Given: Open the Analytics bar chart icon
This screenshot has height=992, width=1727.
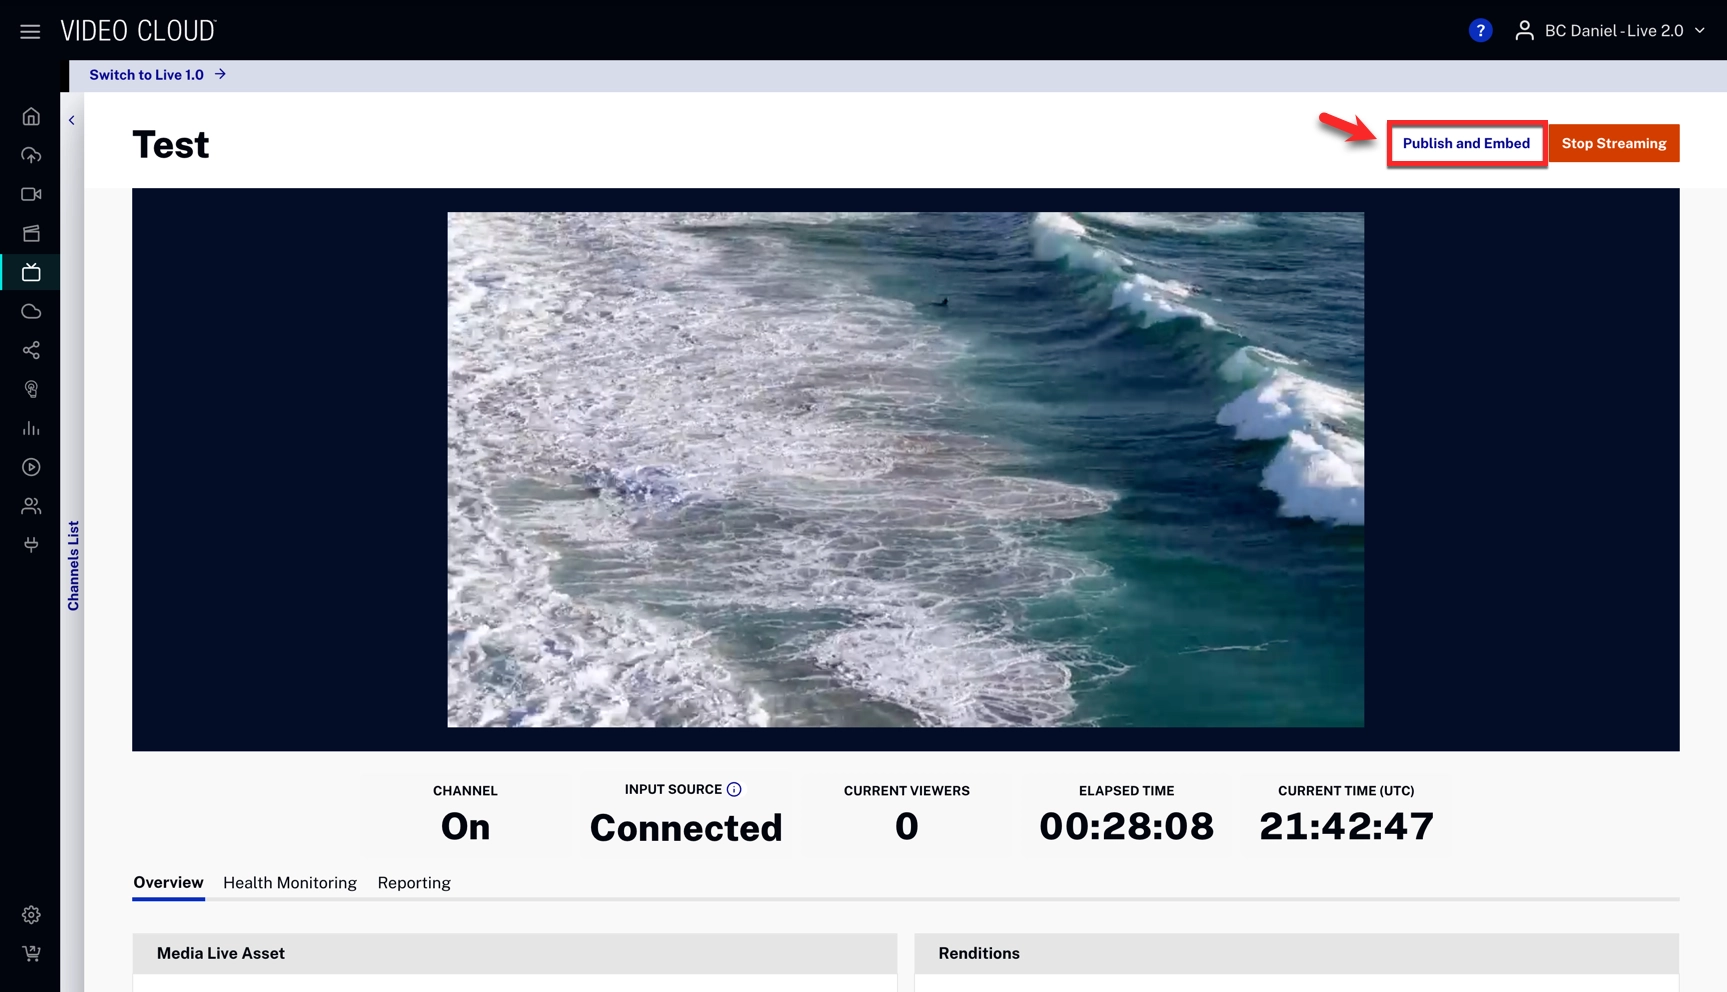Looking at the screenshot, I should [x=31, y=428].
